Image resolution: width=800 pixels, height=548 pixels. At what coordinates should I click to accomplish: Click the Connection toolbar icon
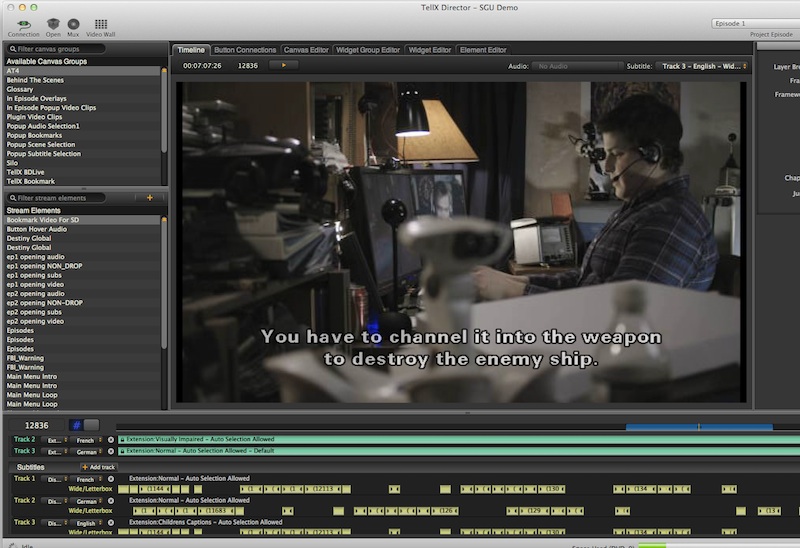23,24
